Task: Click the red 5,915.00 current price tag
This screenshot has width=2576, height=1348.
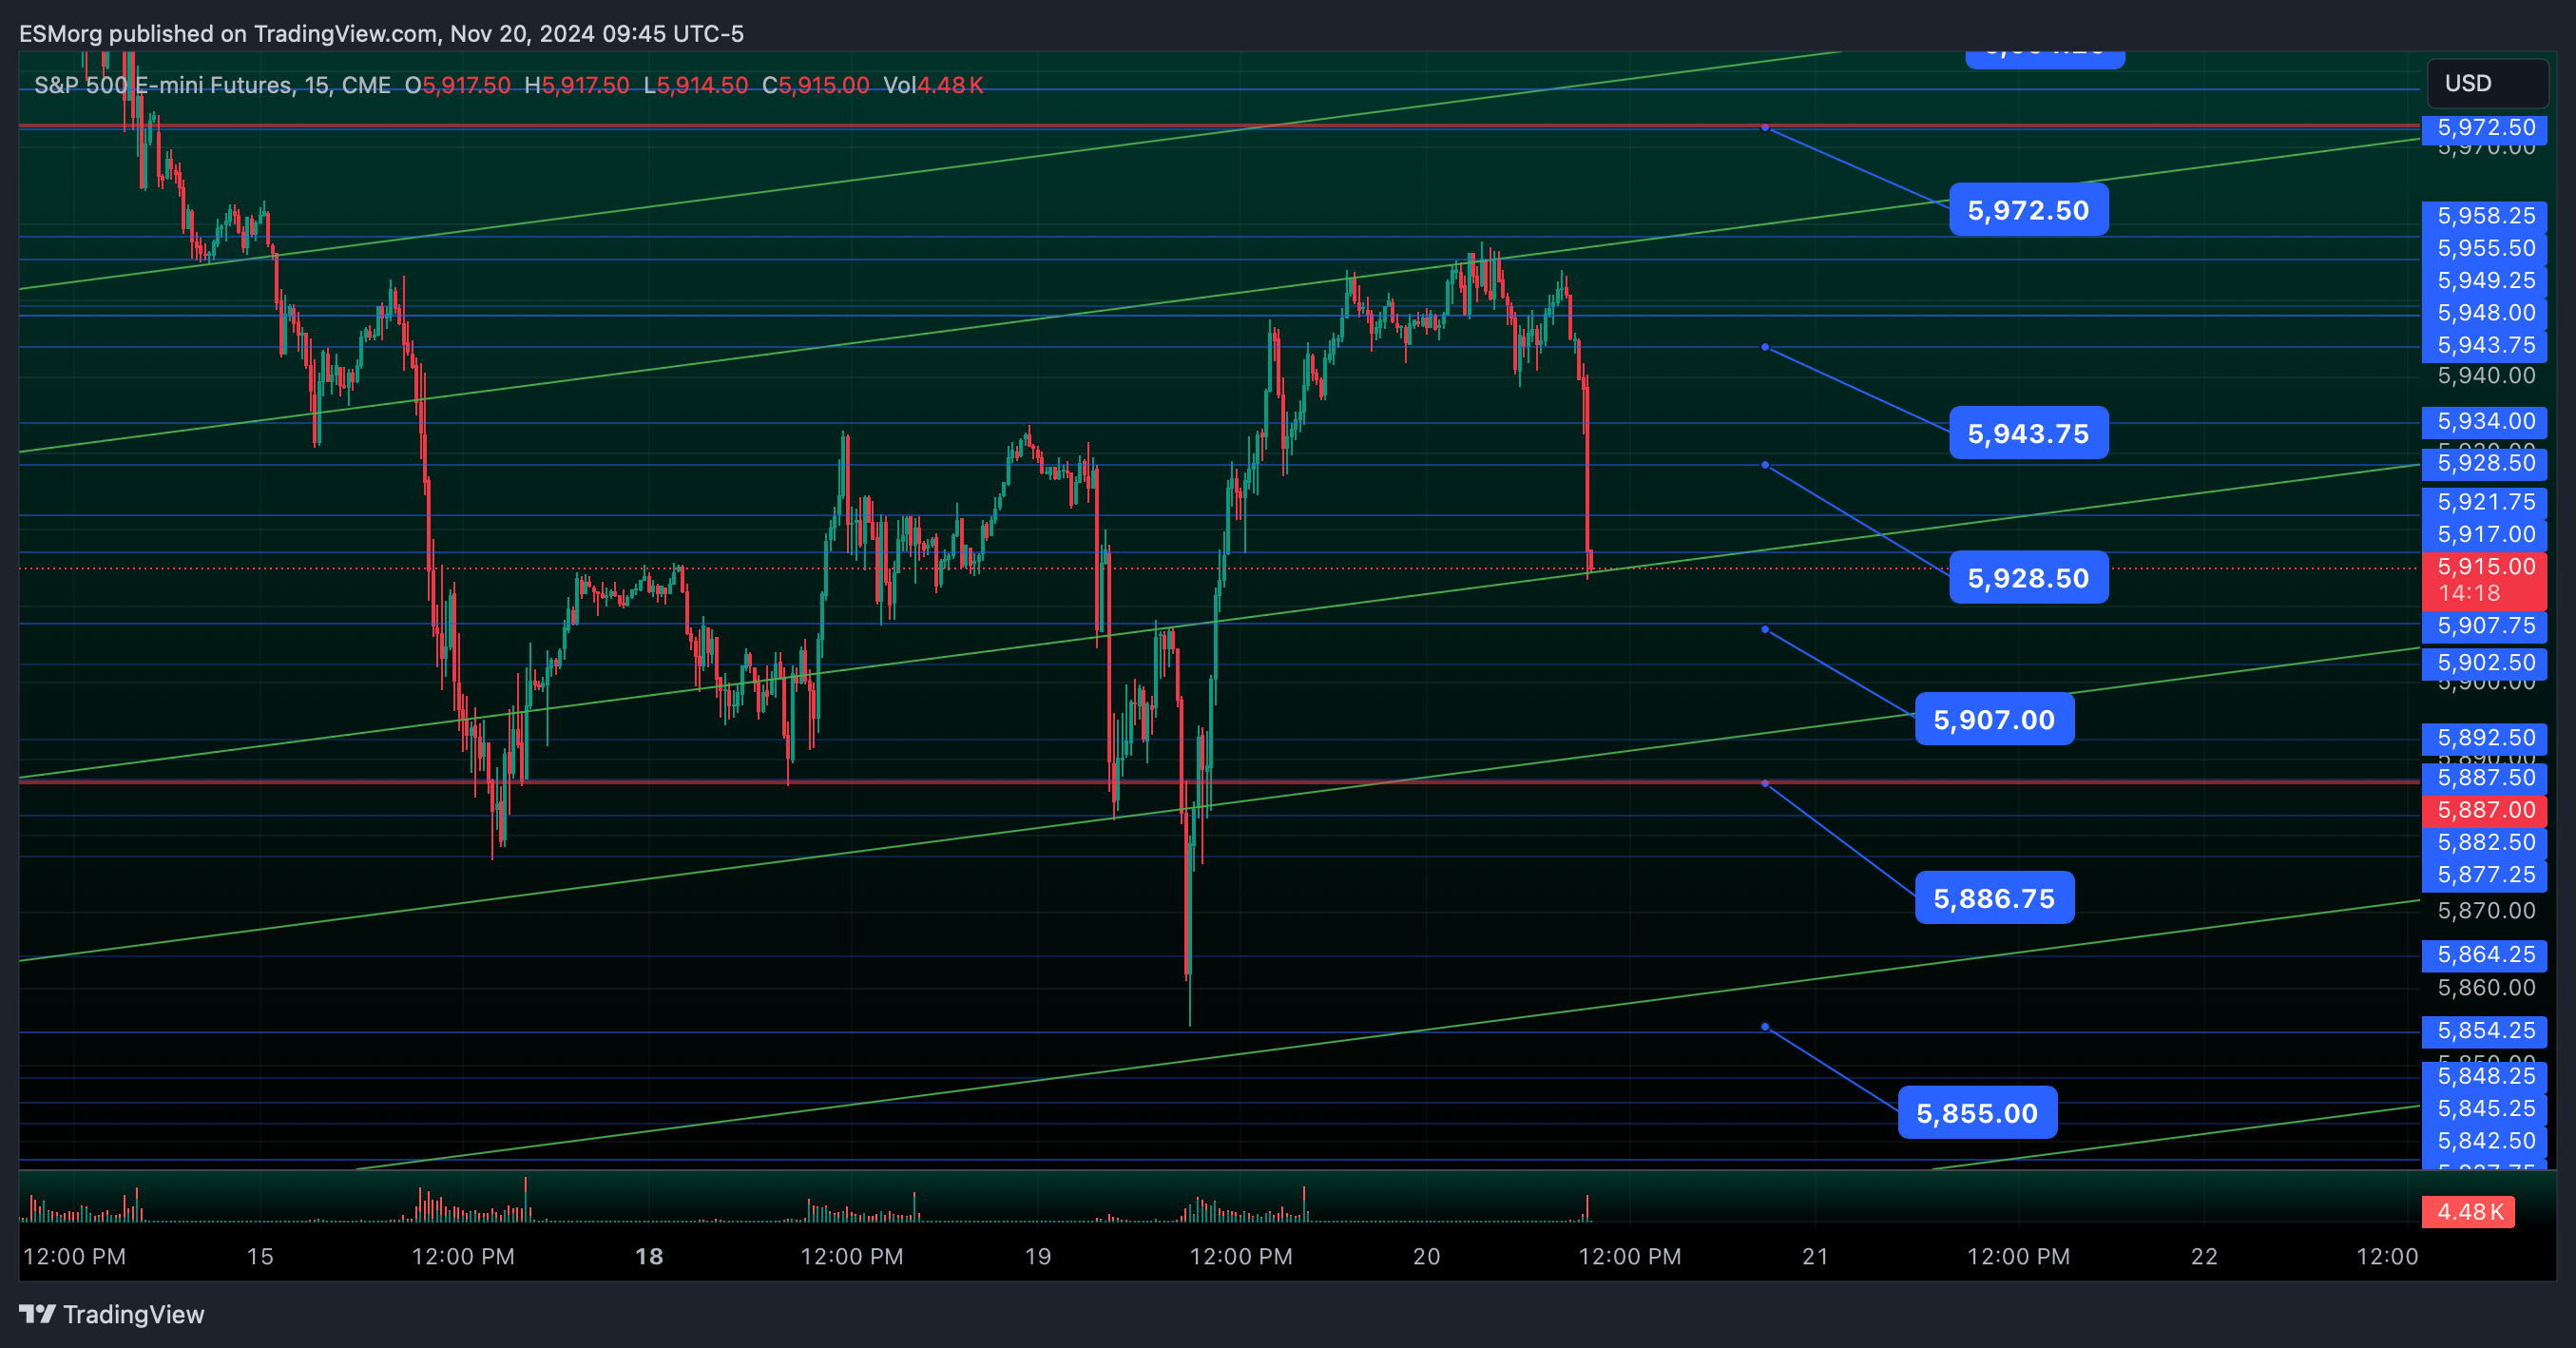Action: pyautogui.click(x=2484, y=579)
